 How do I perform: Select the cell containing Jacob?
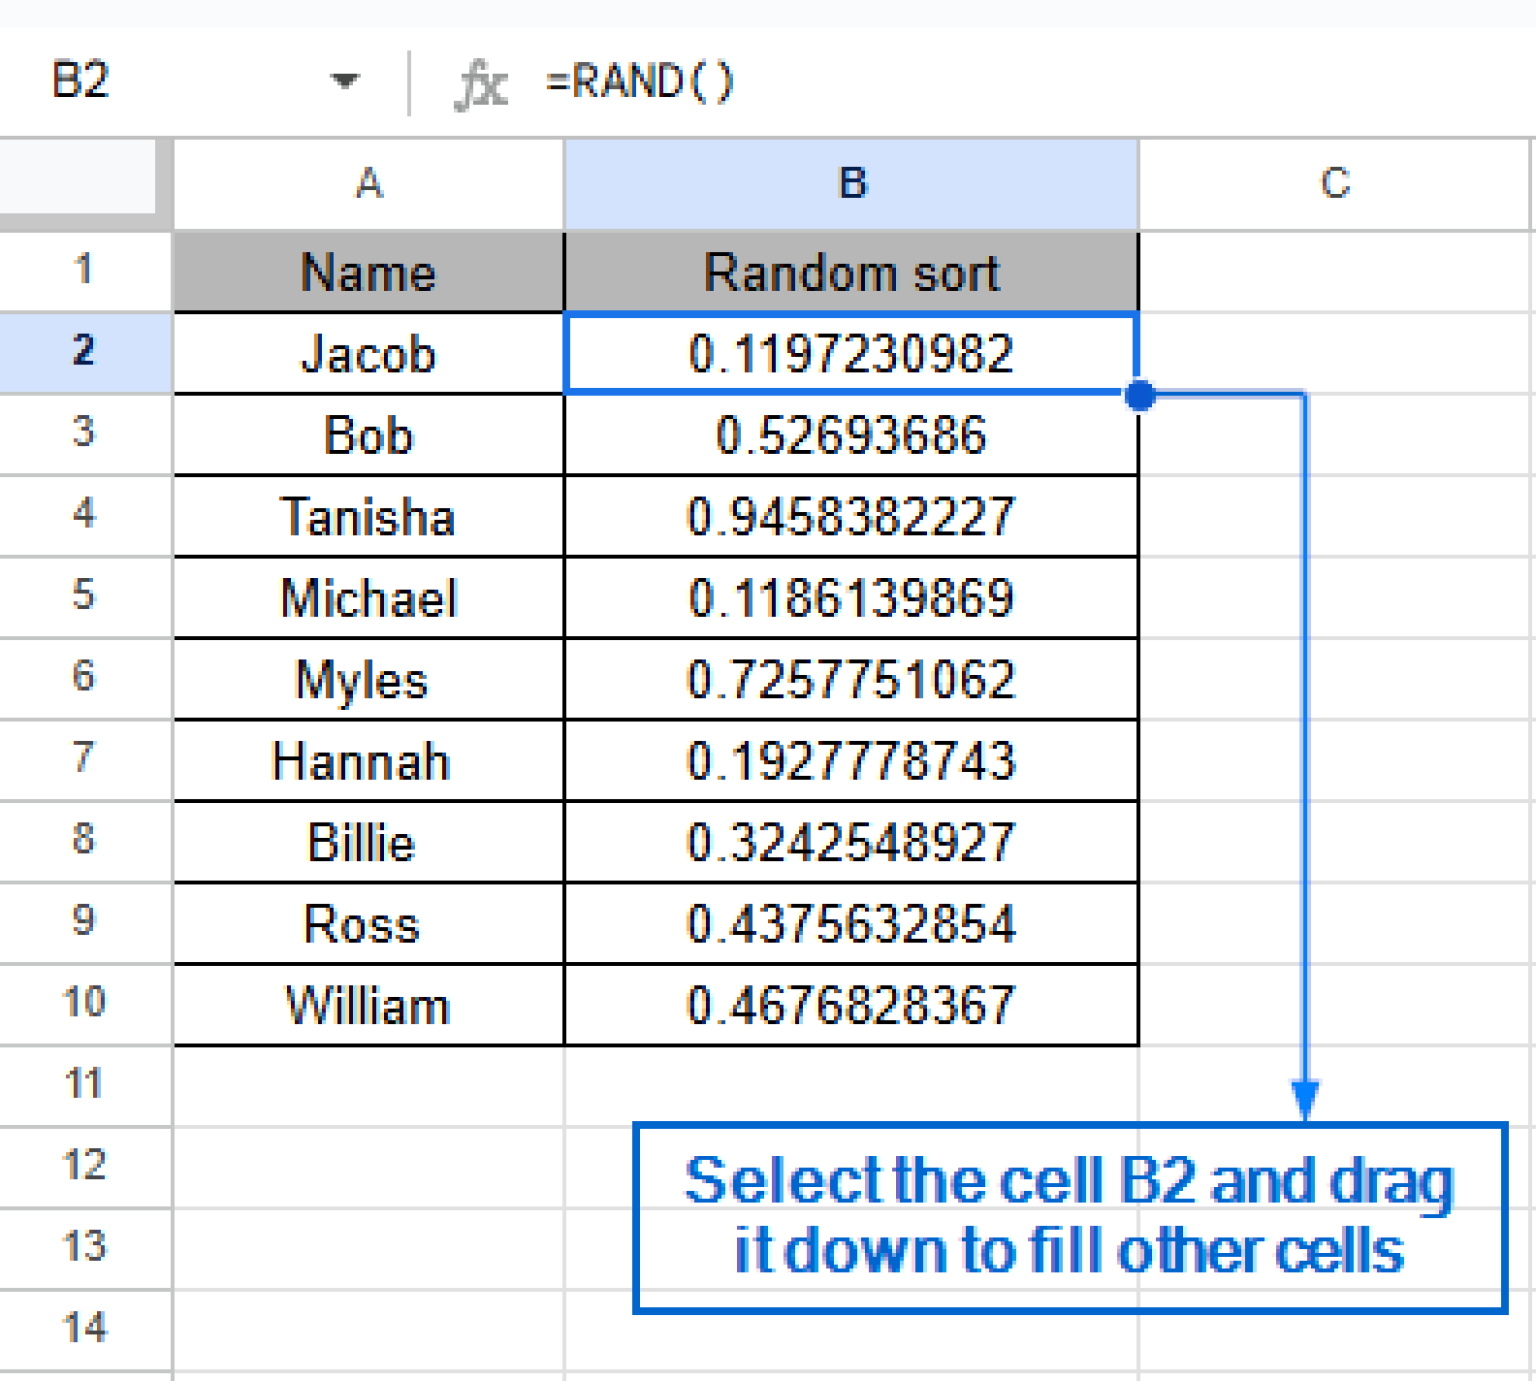click(x=367, y=352)
